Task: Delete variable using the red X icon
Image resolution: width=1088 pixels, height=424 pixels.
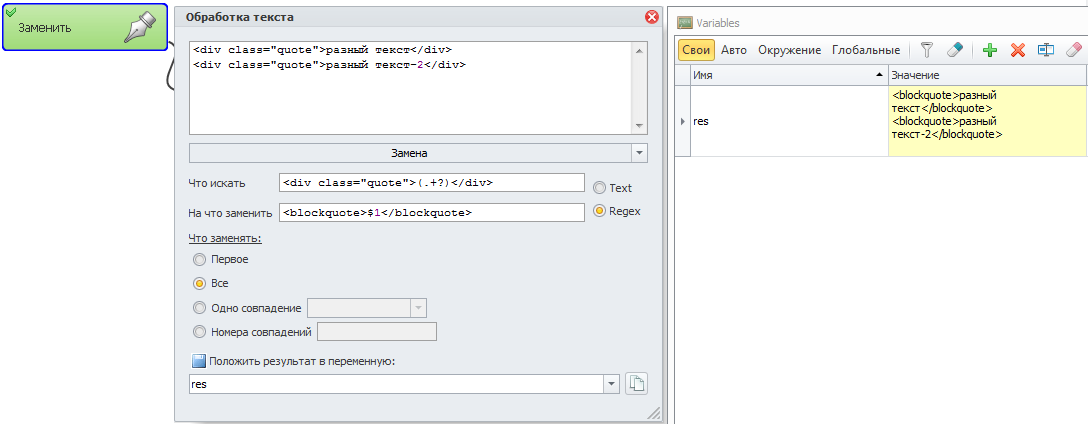Action: [x=1018, y=50]
